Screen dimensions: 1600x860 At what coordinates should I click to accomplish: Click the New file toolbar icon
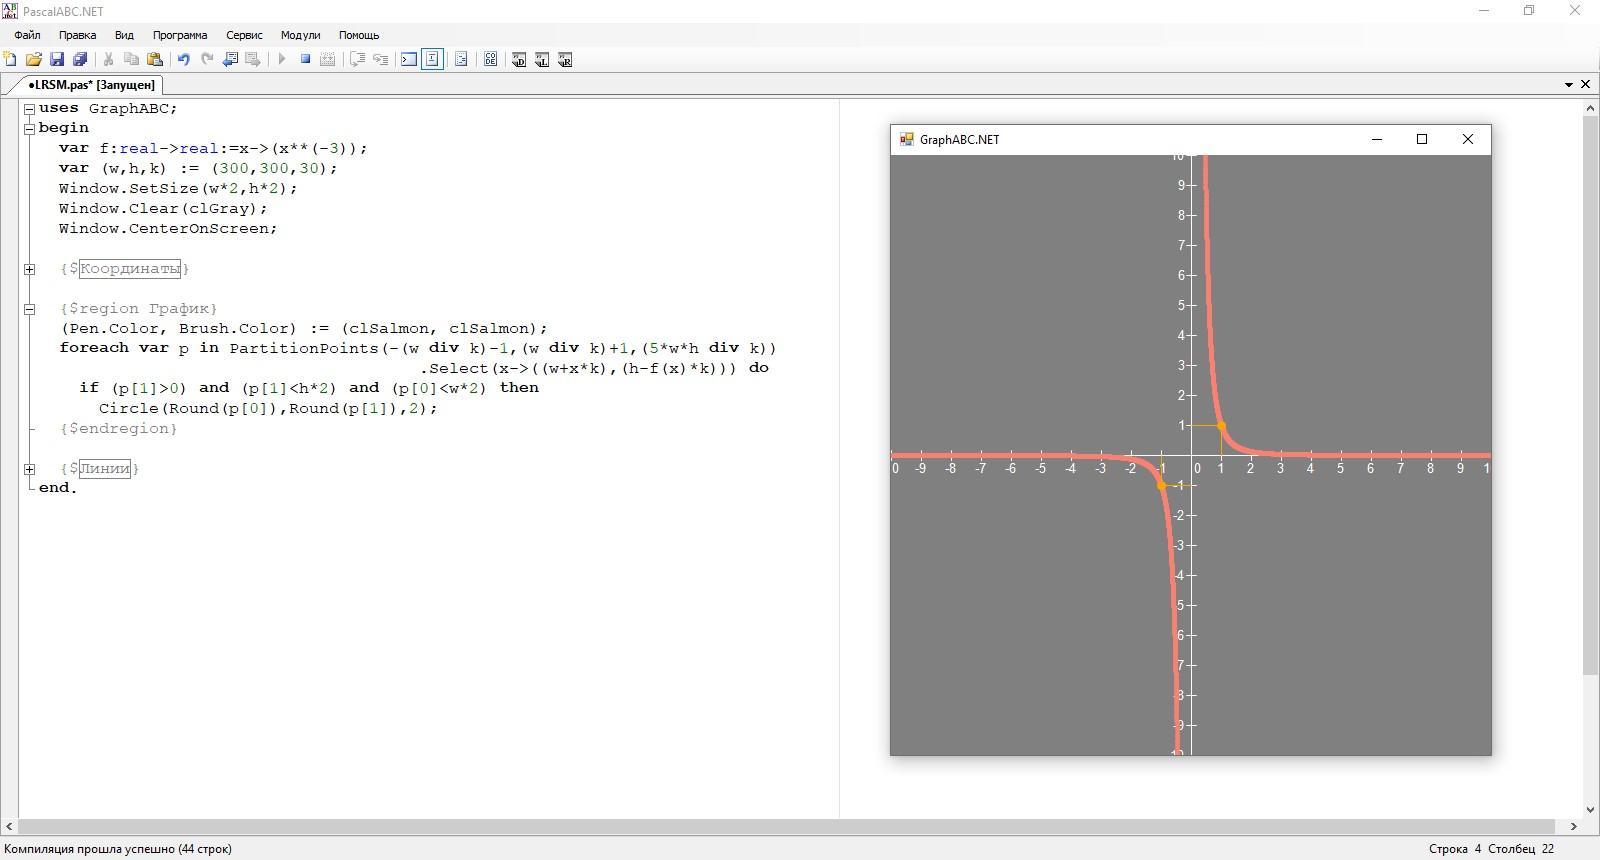(x=10, y=60)
